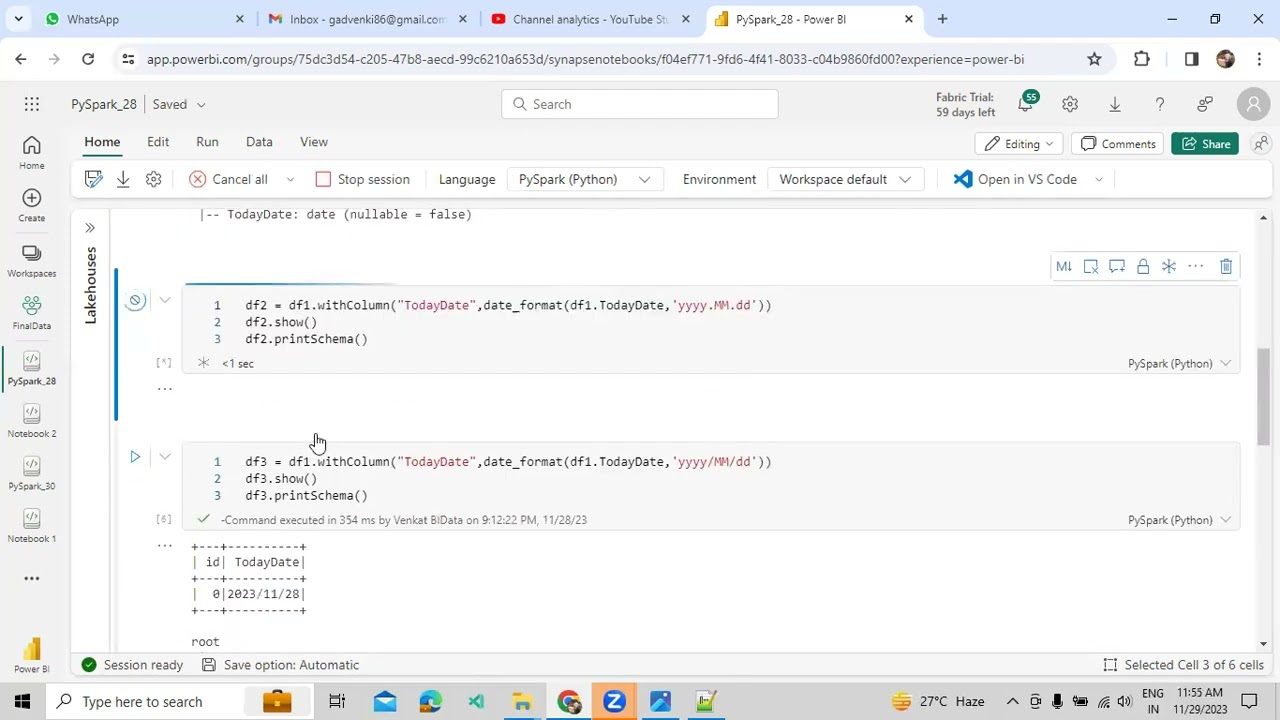
Task: Switch to the Run ribbon tab
Action: [207, 142]
